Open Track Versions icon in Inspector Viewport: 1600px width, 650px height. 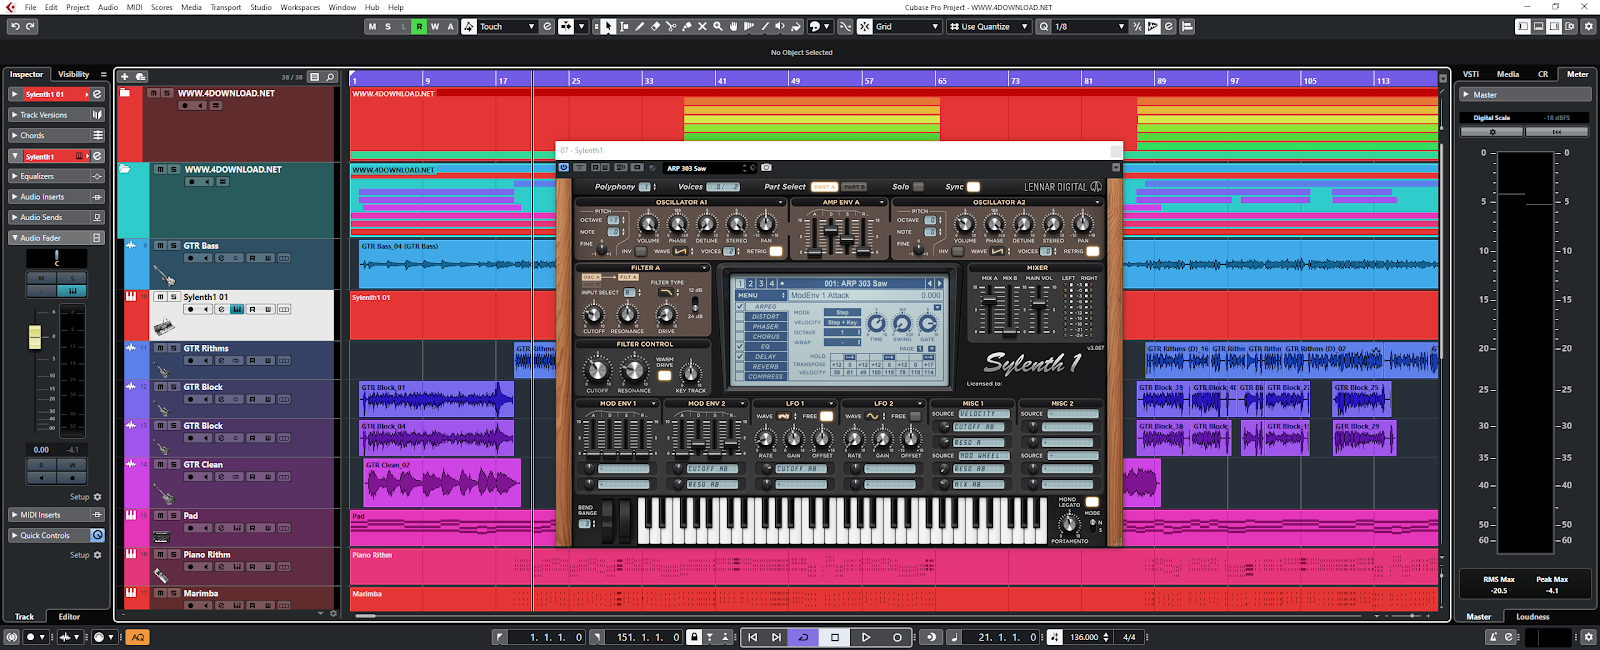tap(97, 115)
